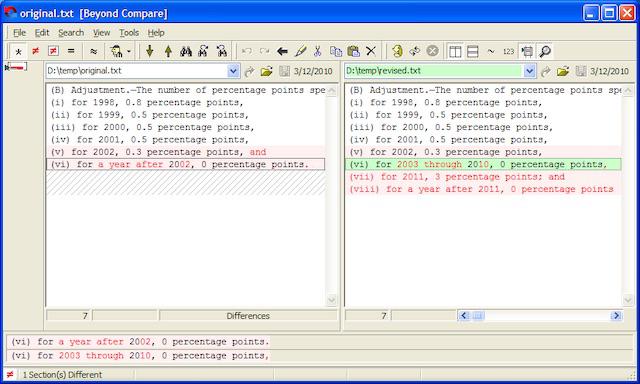Select right line '(vii) for 2011, 3 percentage points'
640x384 pixels.
pyautogui.click(x=483, y=177)
